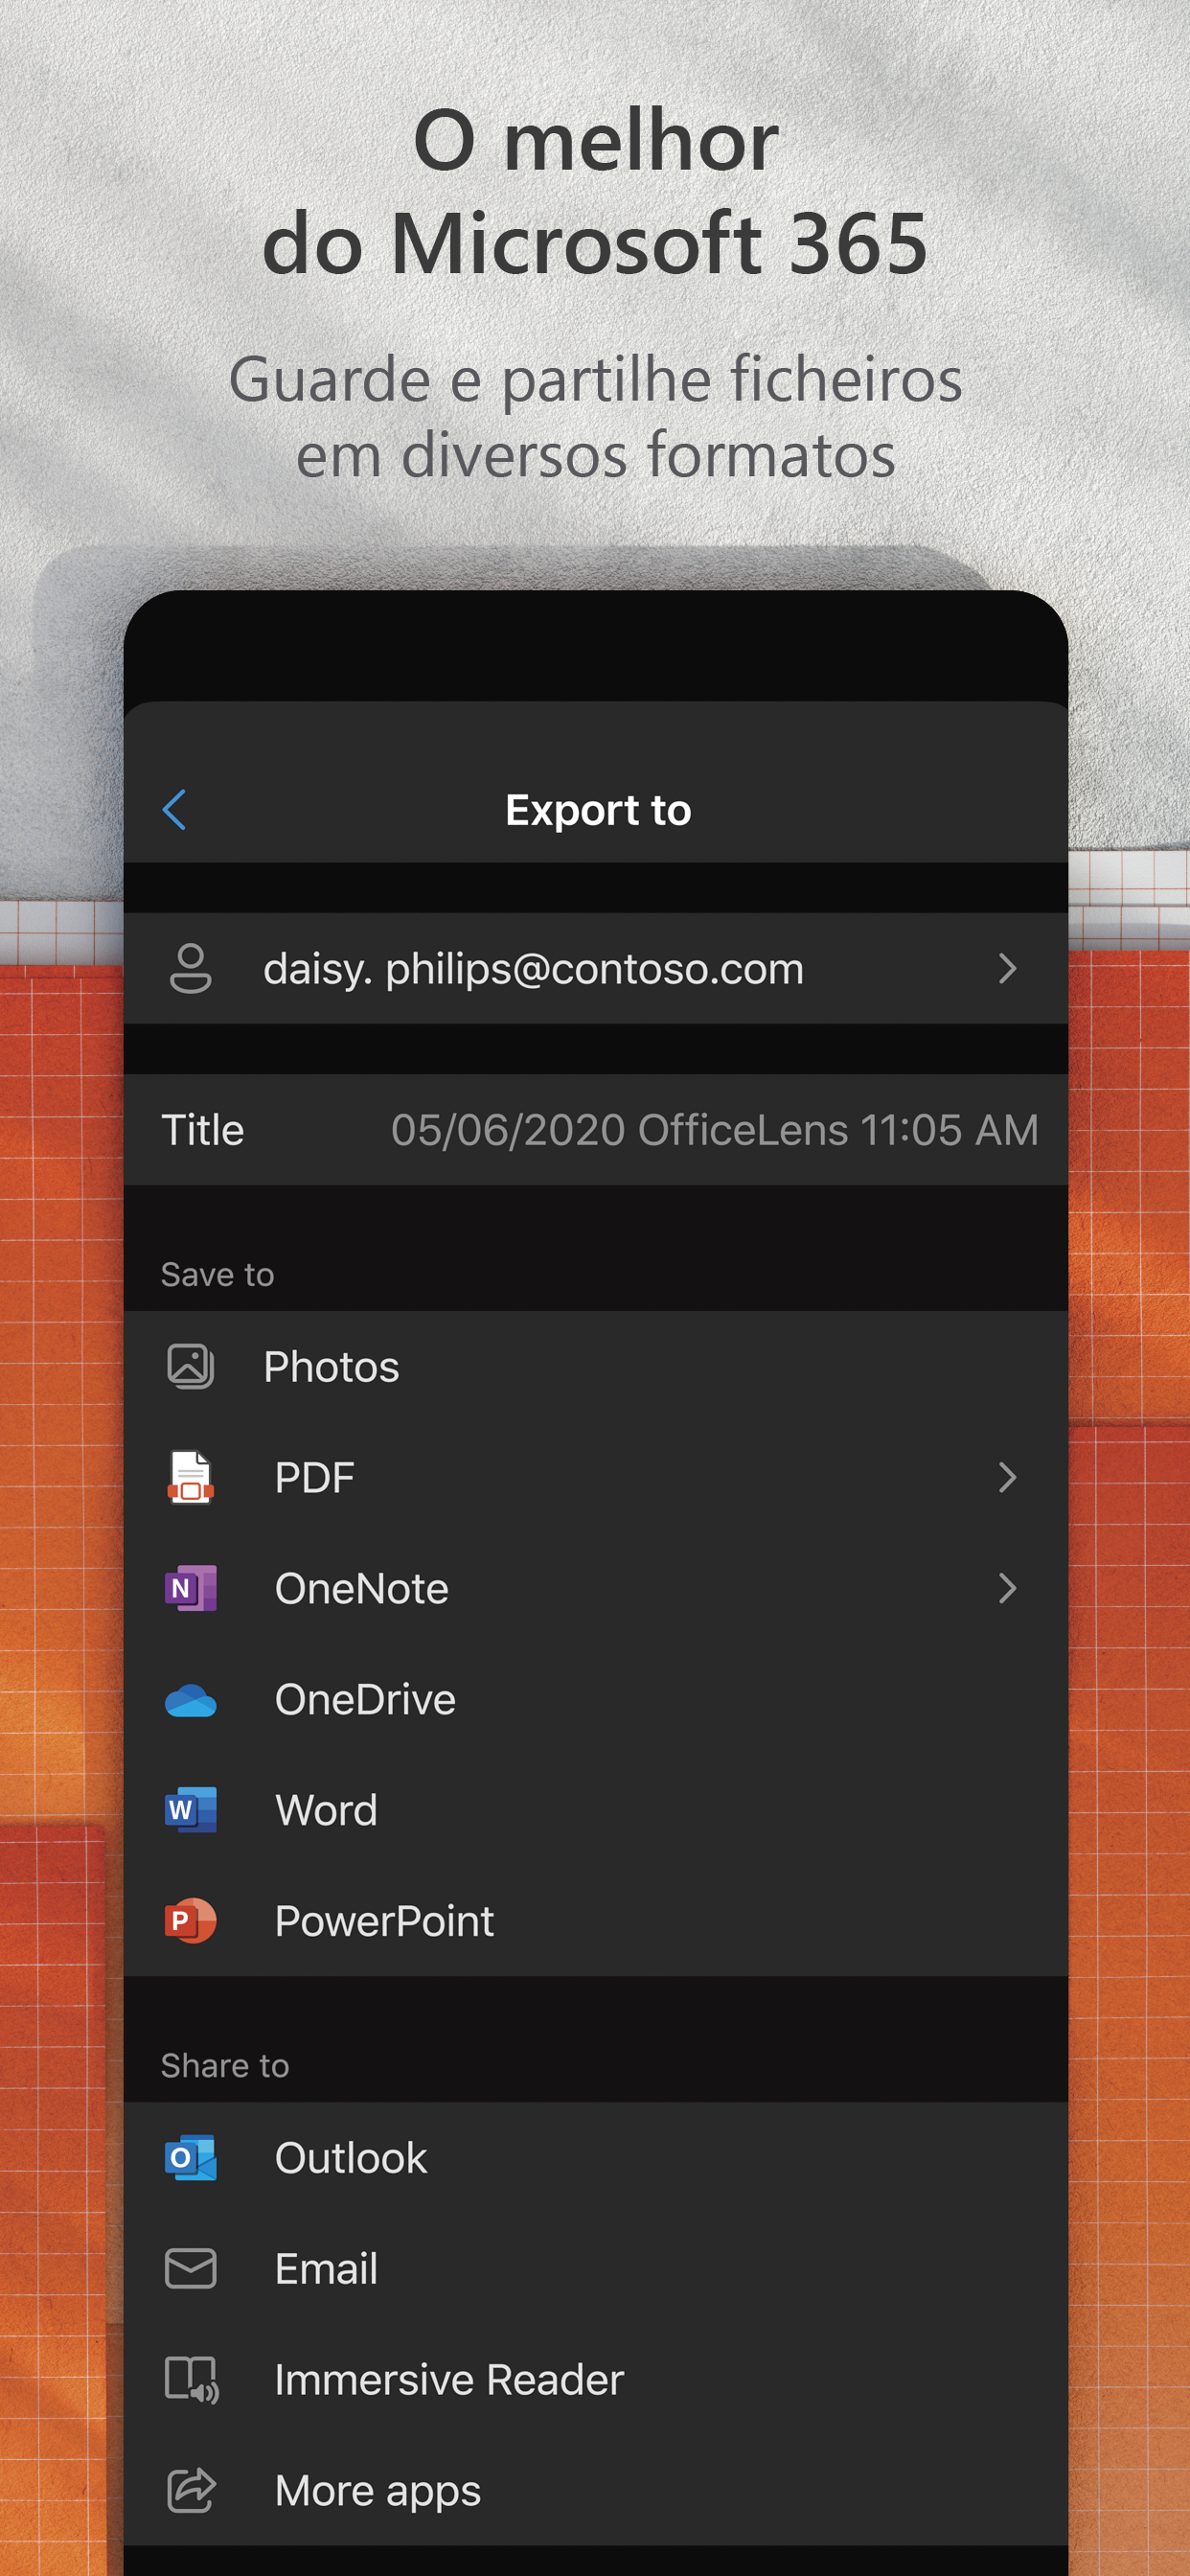
Task: Click the account person icon
Action: click(x=190, y=968)
